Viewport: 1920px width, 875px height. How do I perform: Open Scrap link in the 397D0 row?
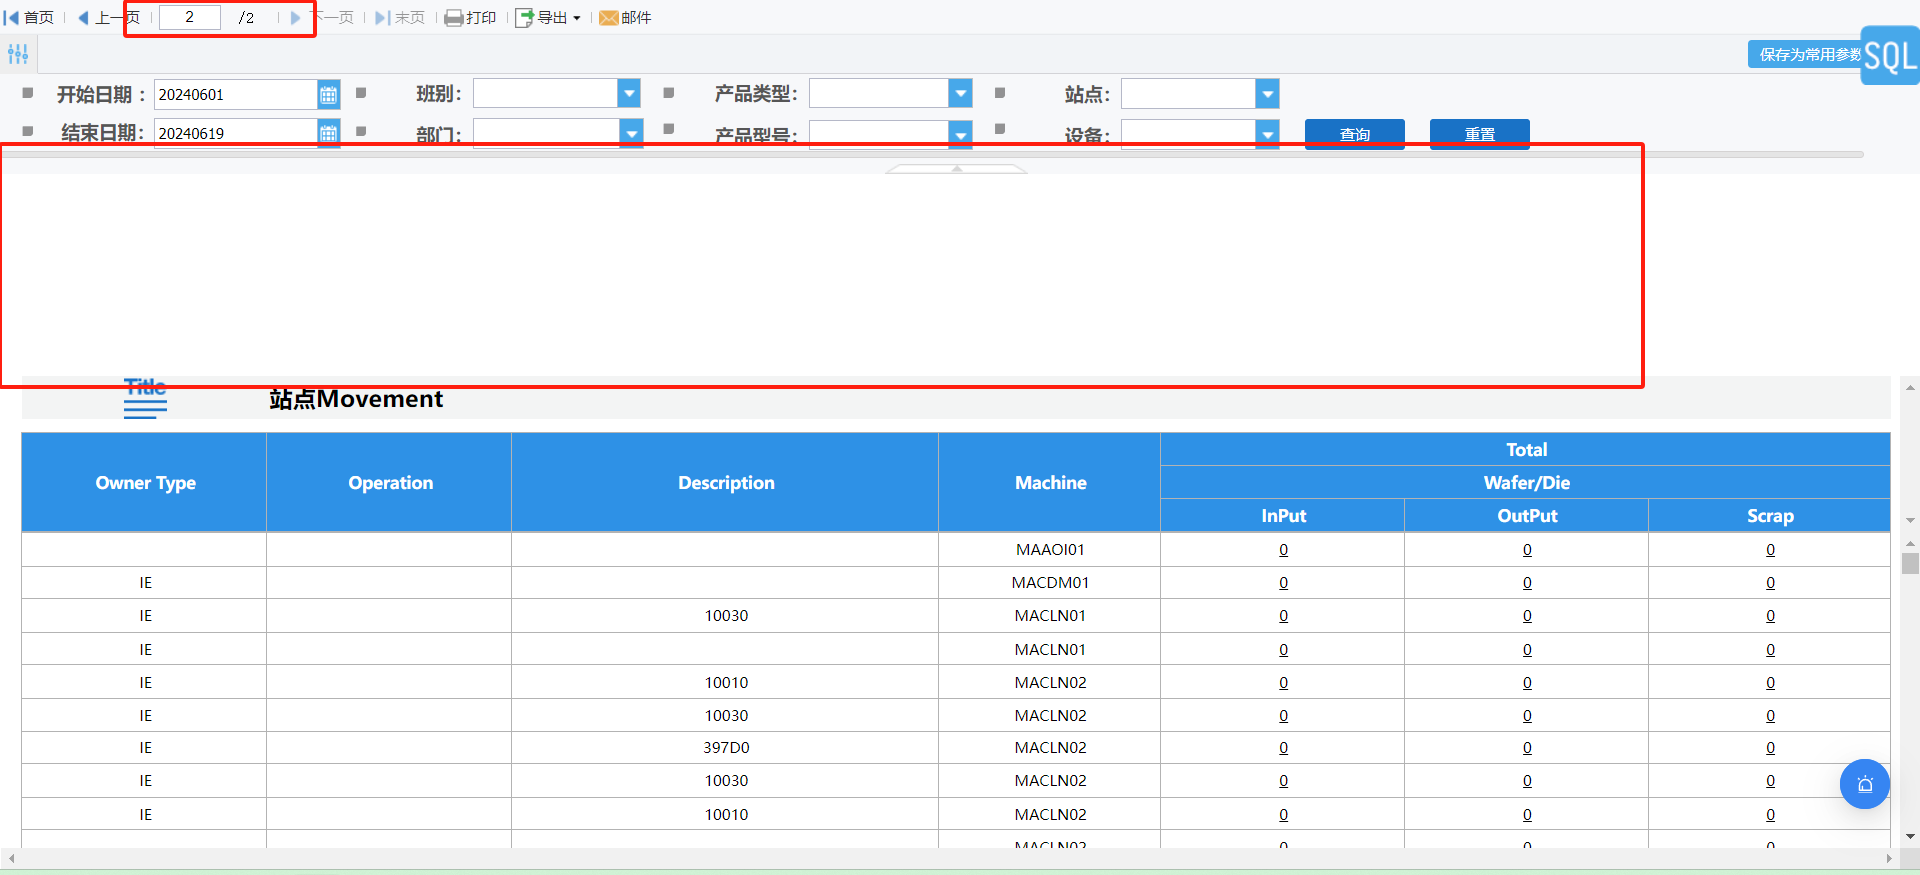click(1770, 748)
